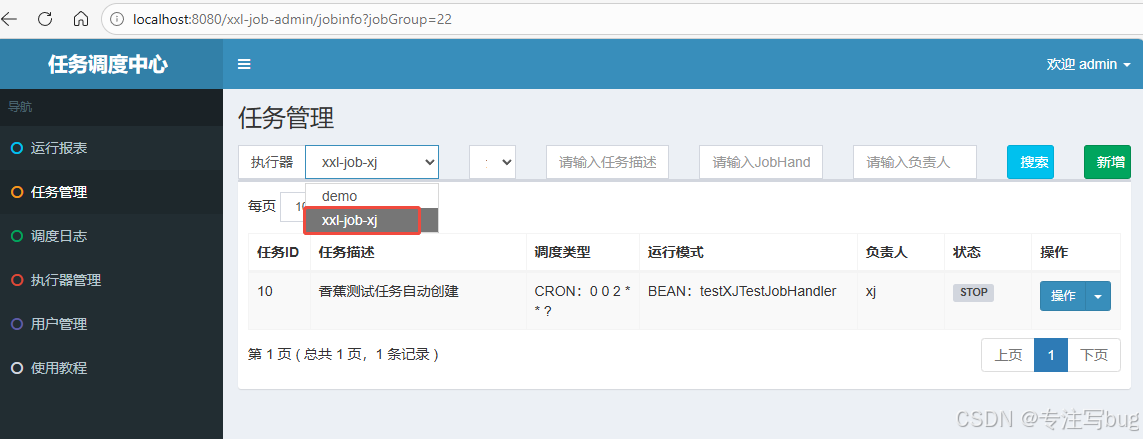Go back with the browser back arrow
Image resolution: width=1143 pixels, height=439 pixels.
coord(9,19)
